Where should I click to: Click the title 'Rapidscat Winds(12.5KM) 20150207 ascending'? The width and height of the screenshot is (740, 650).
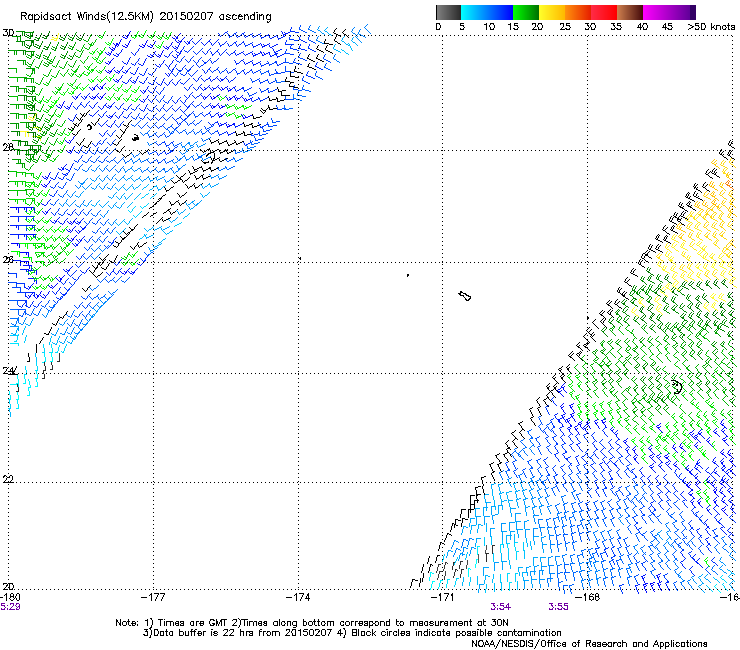point(146,17)
